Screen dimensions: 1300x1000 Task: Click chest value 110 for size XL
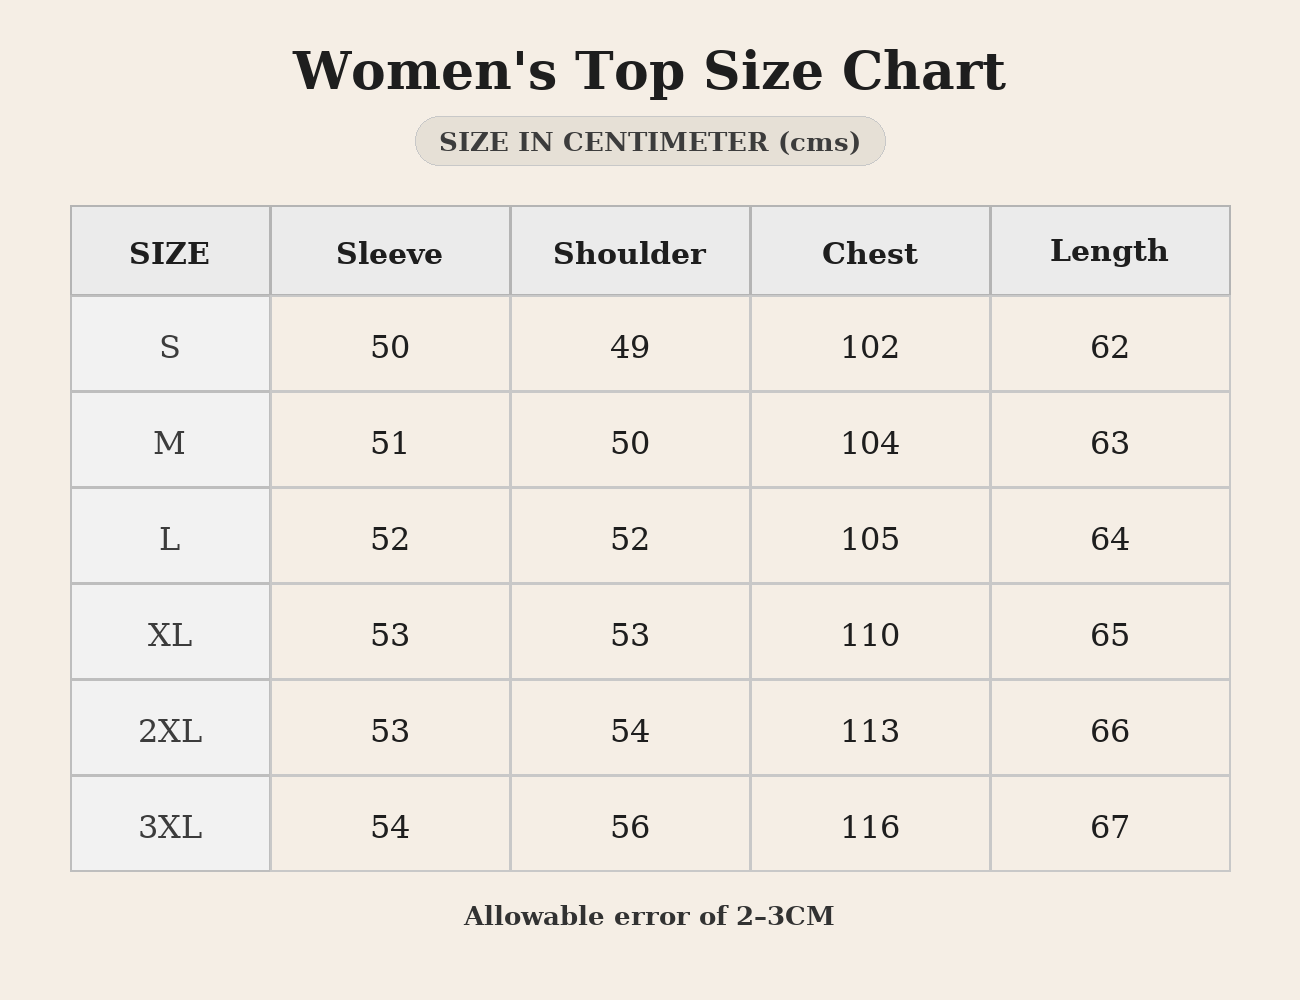tap(870, 635)
